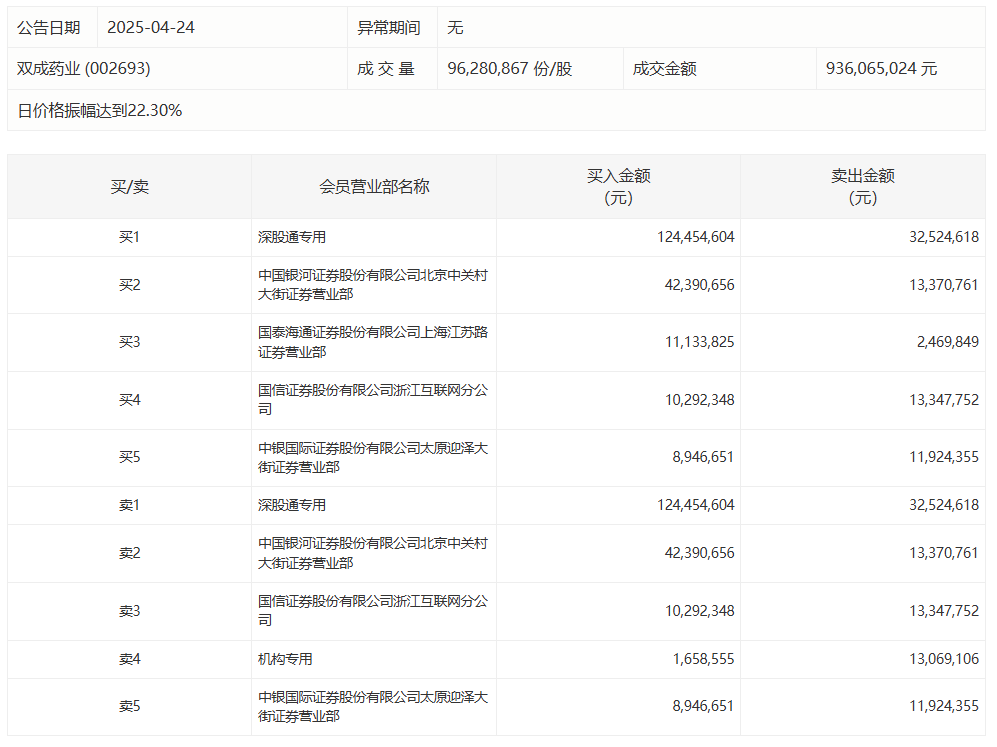Select the 买3 row label
997x747 pixels.
[x=129, y=342]
